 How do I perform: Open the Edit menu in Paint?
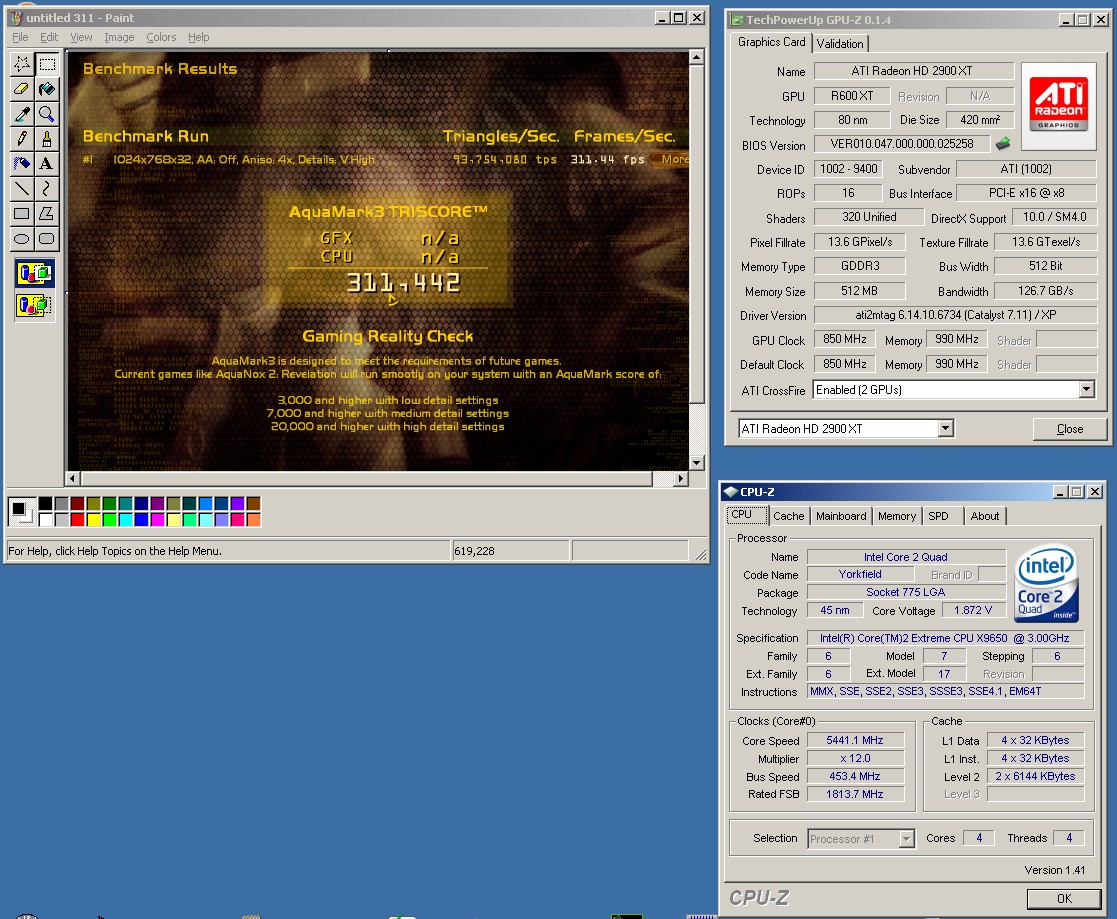click(49, 37)
